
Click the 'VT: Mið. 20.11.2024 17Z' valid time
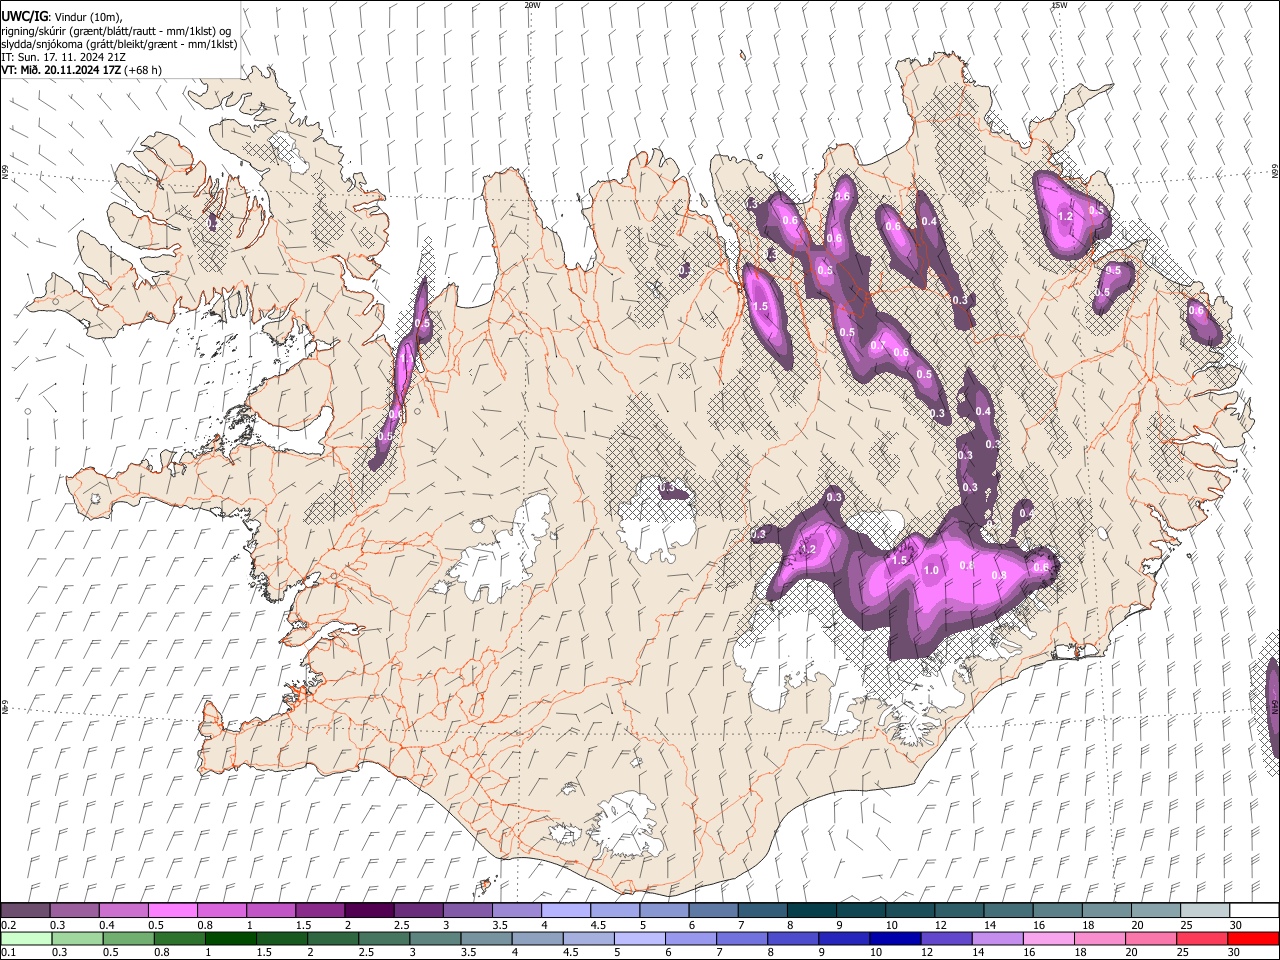61,70
